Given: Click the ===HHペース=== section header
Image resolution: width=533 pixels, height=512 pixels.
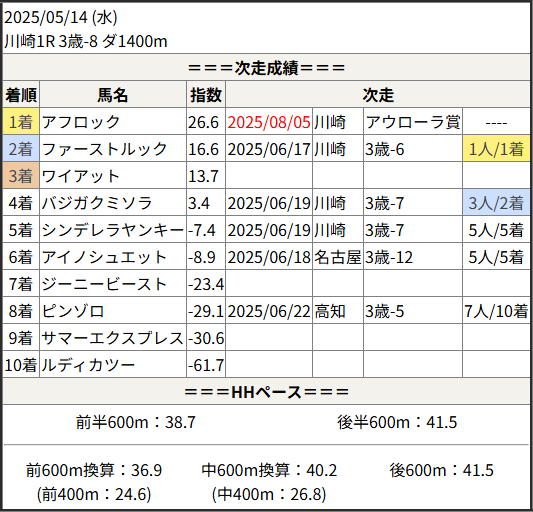Looking at the screenshot, I should pyautogui.click(x=266, y=392).
